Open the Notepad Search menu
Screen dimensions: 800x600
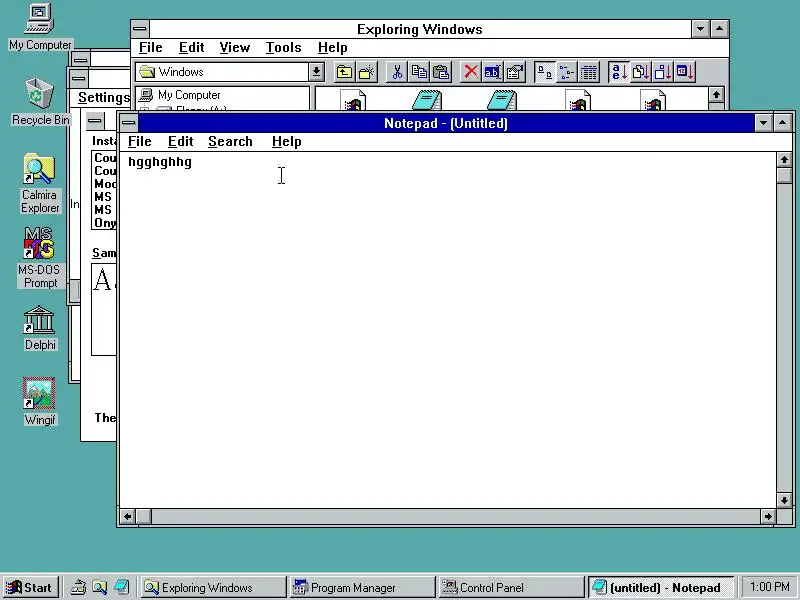point(230,141)
